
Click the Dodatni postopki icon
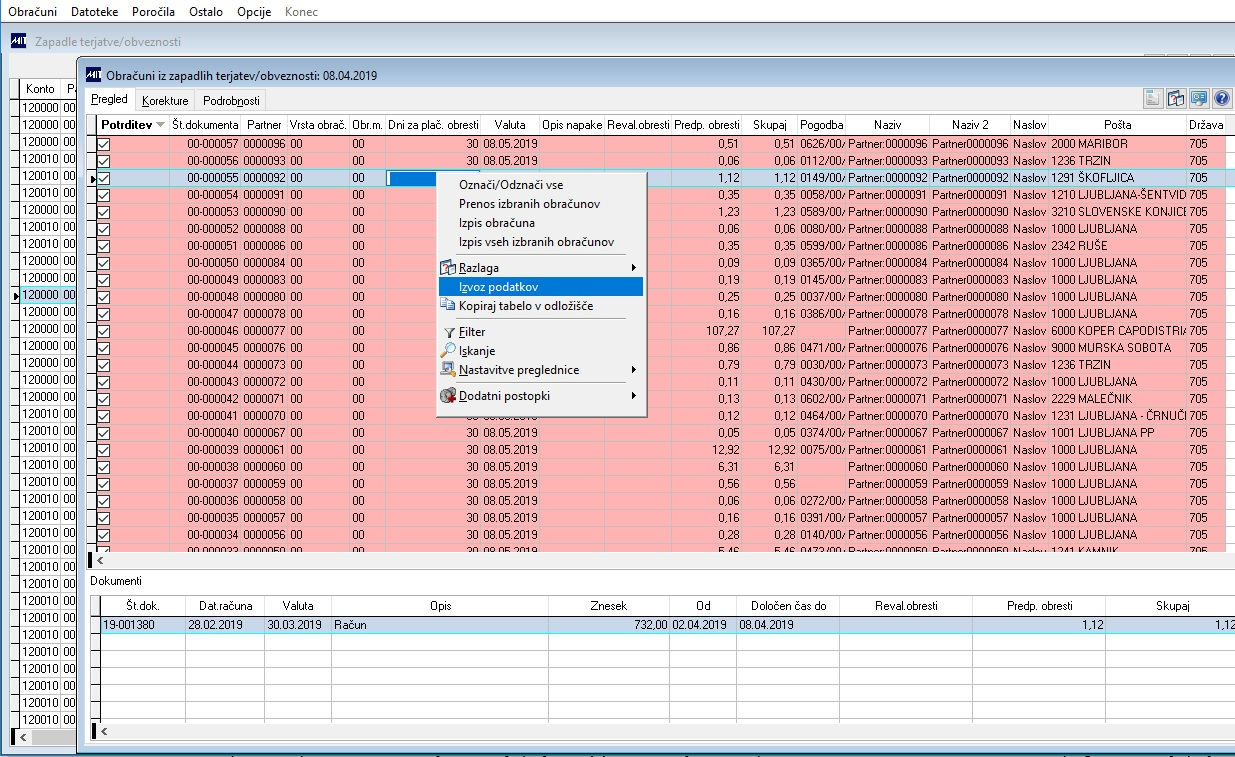point(449,396)
